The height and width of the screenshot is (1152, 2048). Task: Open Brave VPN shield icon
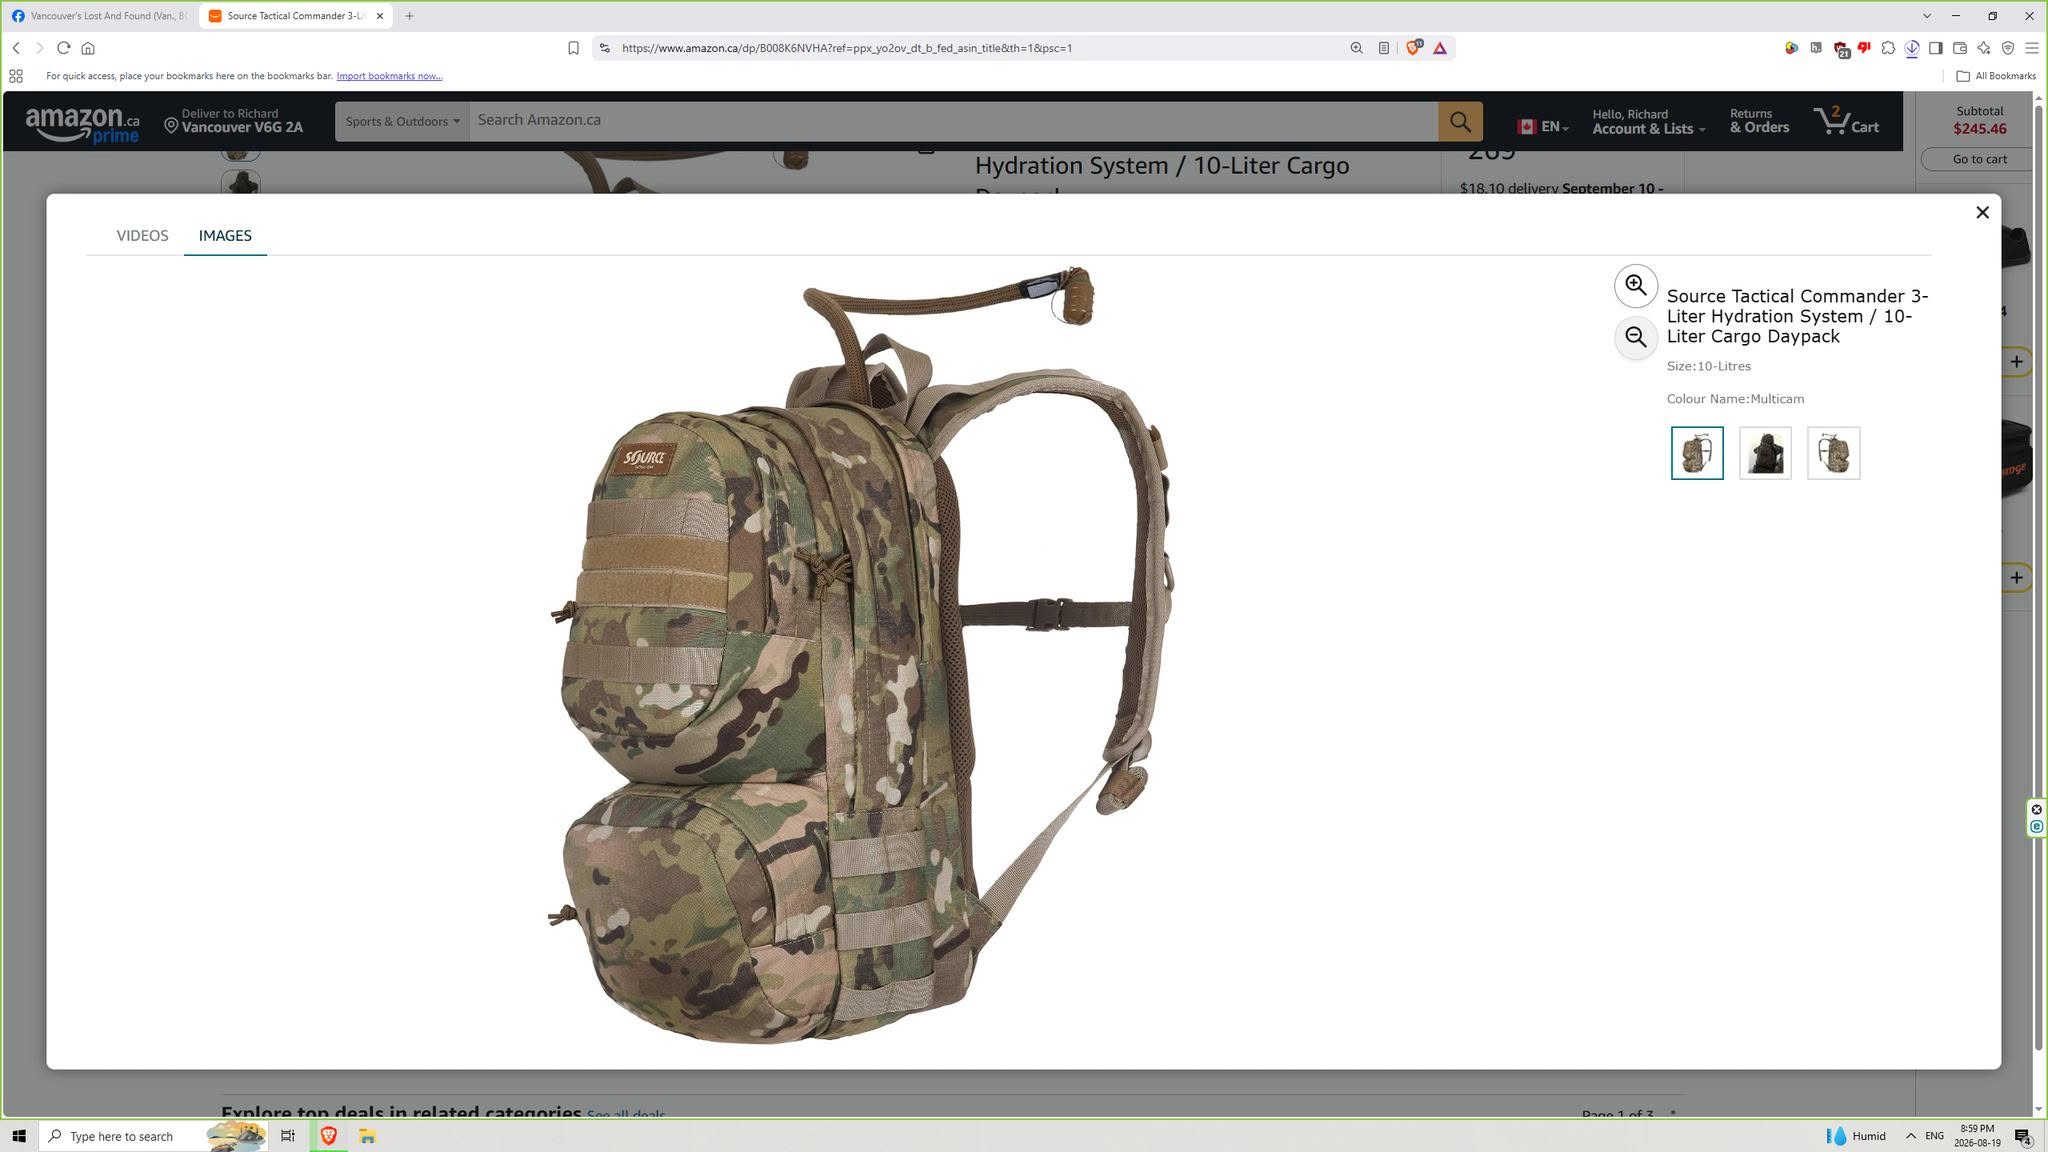coord(2008,48)
